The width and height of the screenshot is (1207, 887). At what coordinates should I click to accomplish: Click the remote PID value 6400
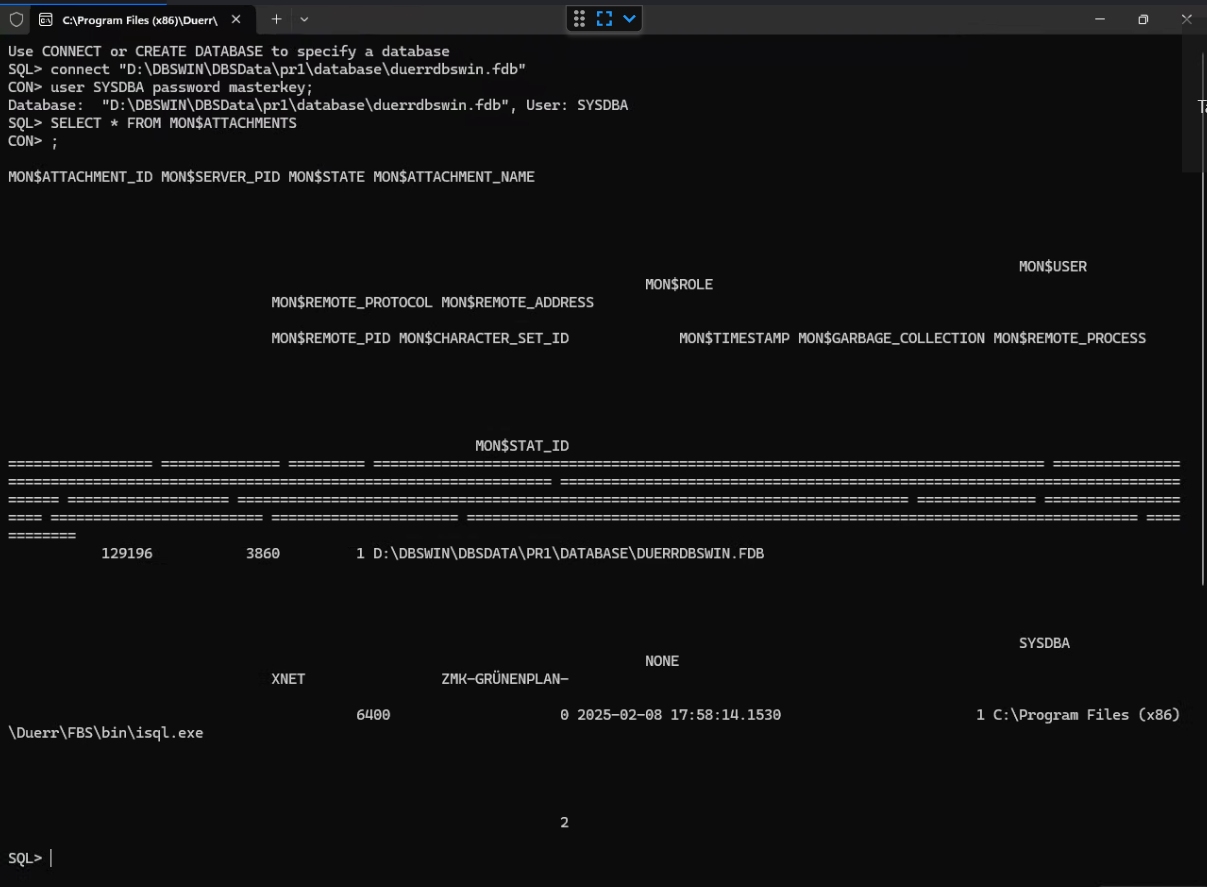point(373,715)
